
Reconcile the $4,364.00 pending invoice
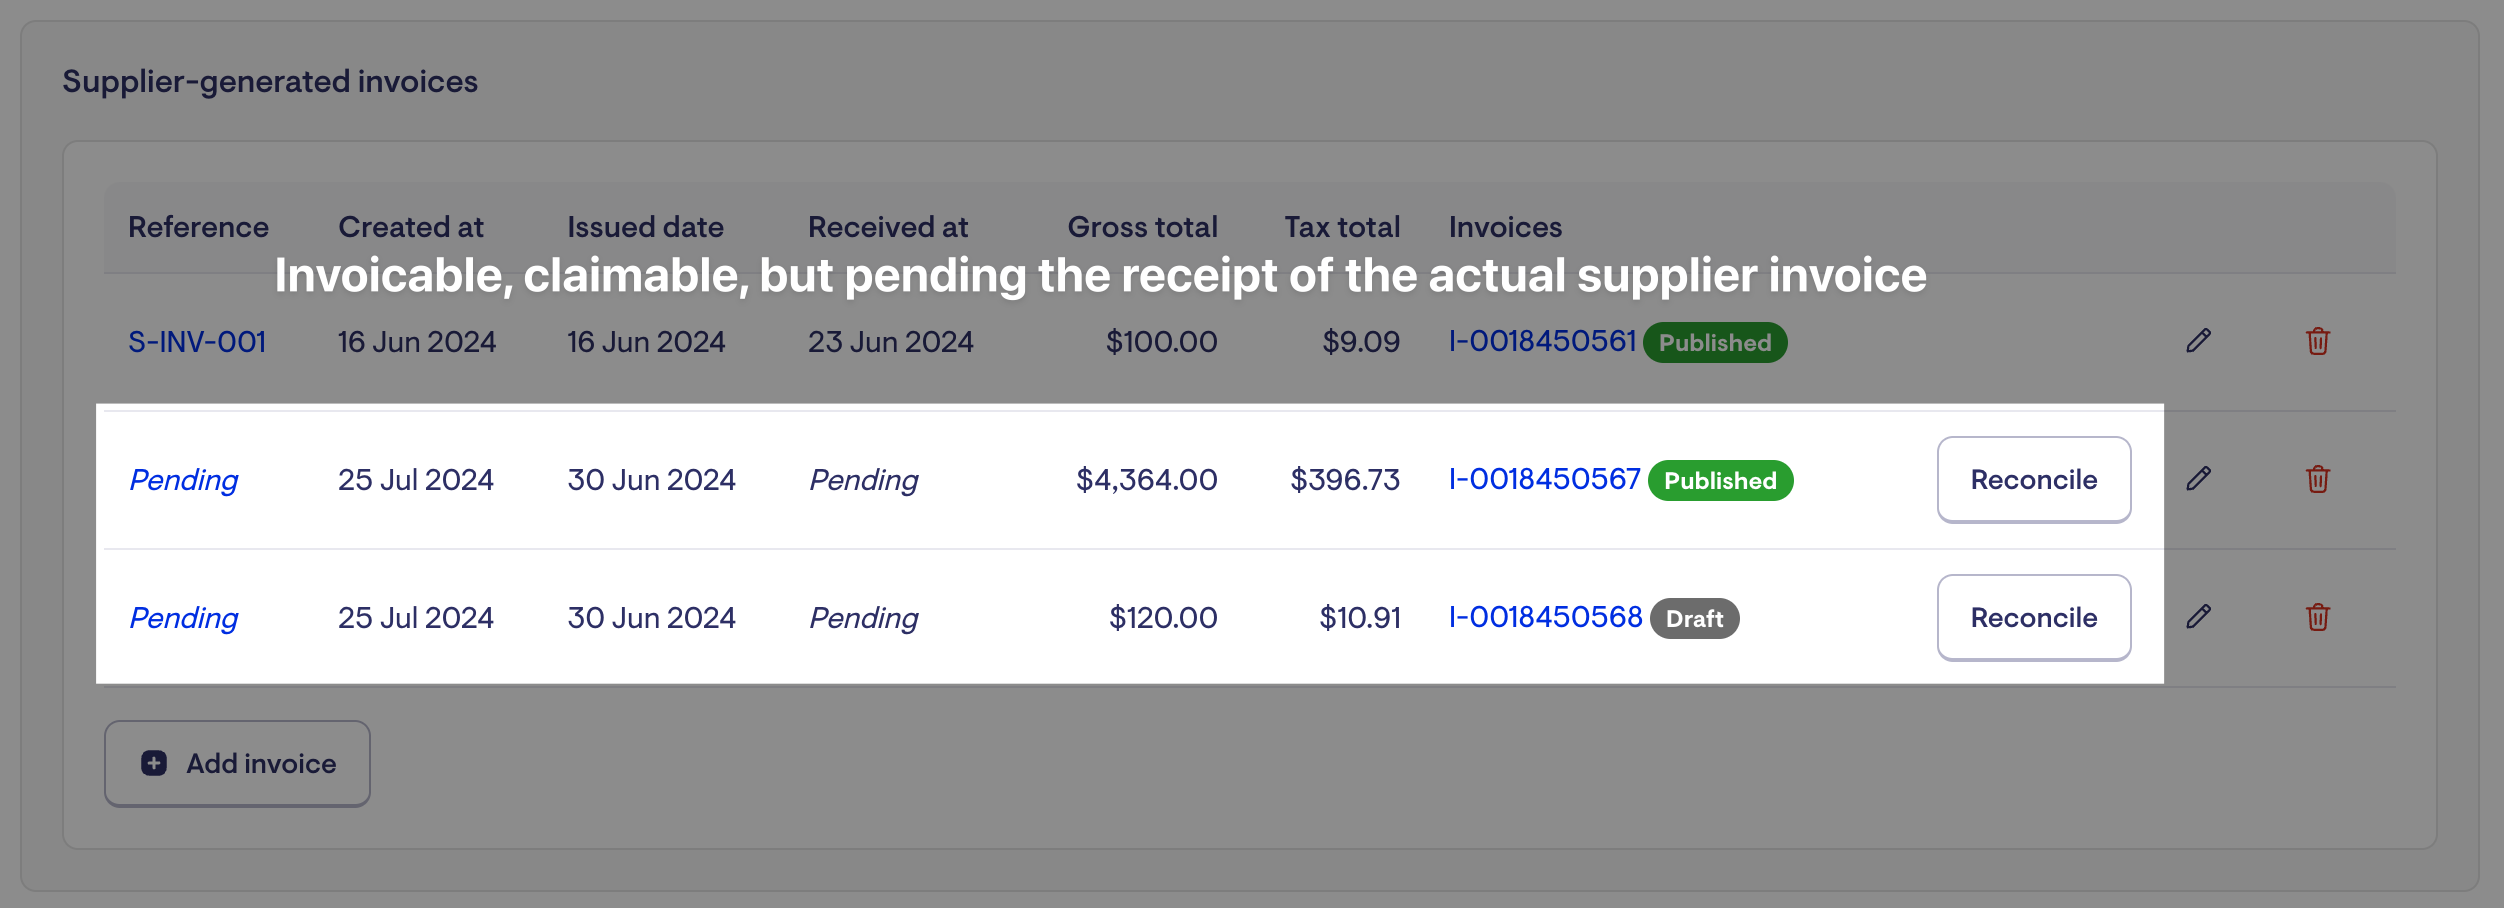(x=2033, y=479)
